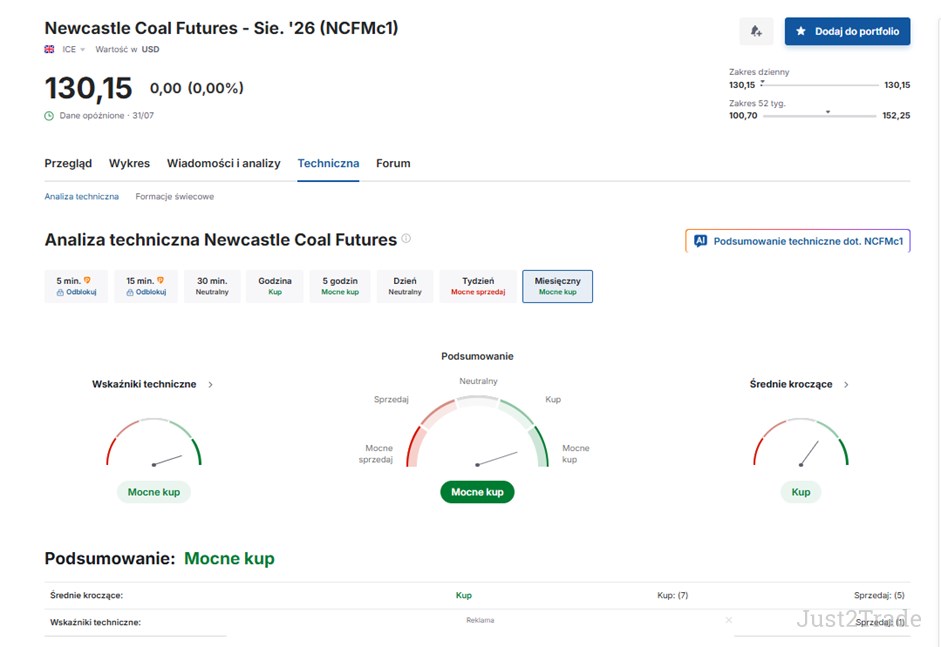Click info icon beside Analiza techniczna heading
The height and width of the screenshot is (647, 941).
[x=406, y=238]
